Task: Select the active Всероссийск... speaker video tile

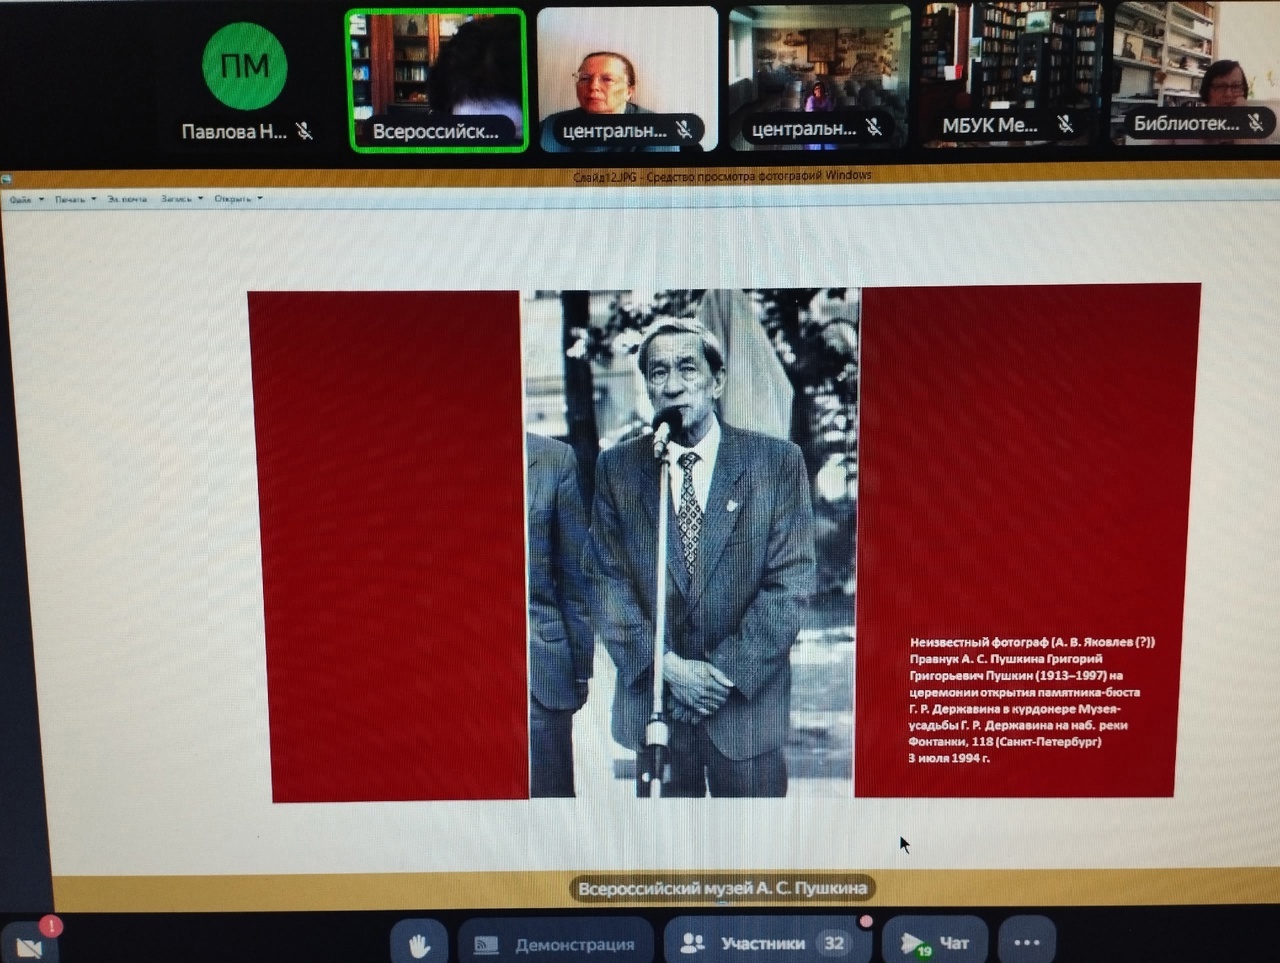Action: [436, 80]
